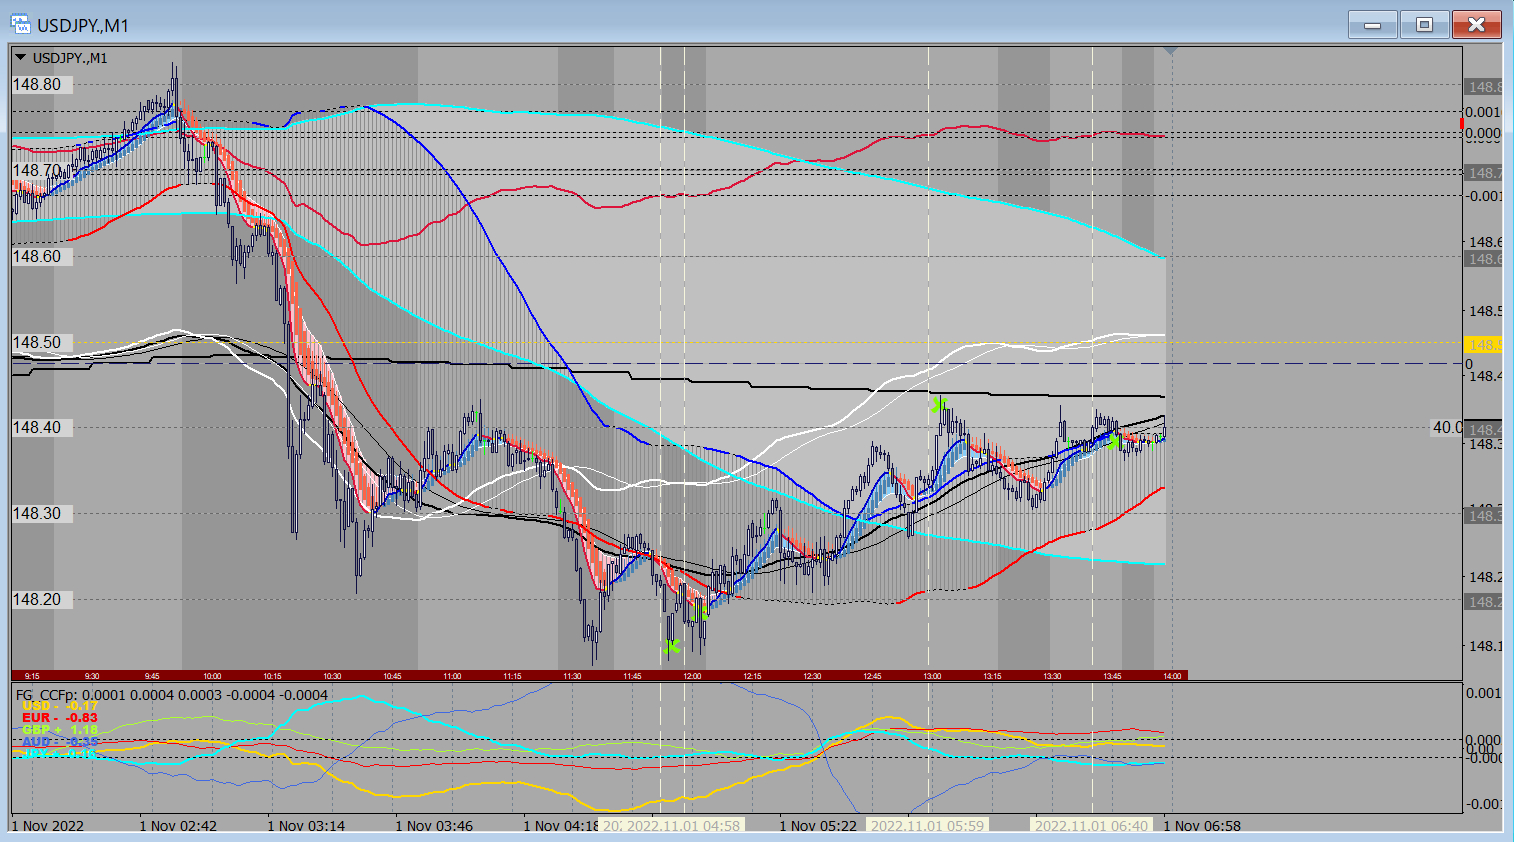Click the FG_CCFp indicator label
The height and width of the screenshot is (842, 1514).
pos(46,695)
